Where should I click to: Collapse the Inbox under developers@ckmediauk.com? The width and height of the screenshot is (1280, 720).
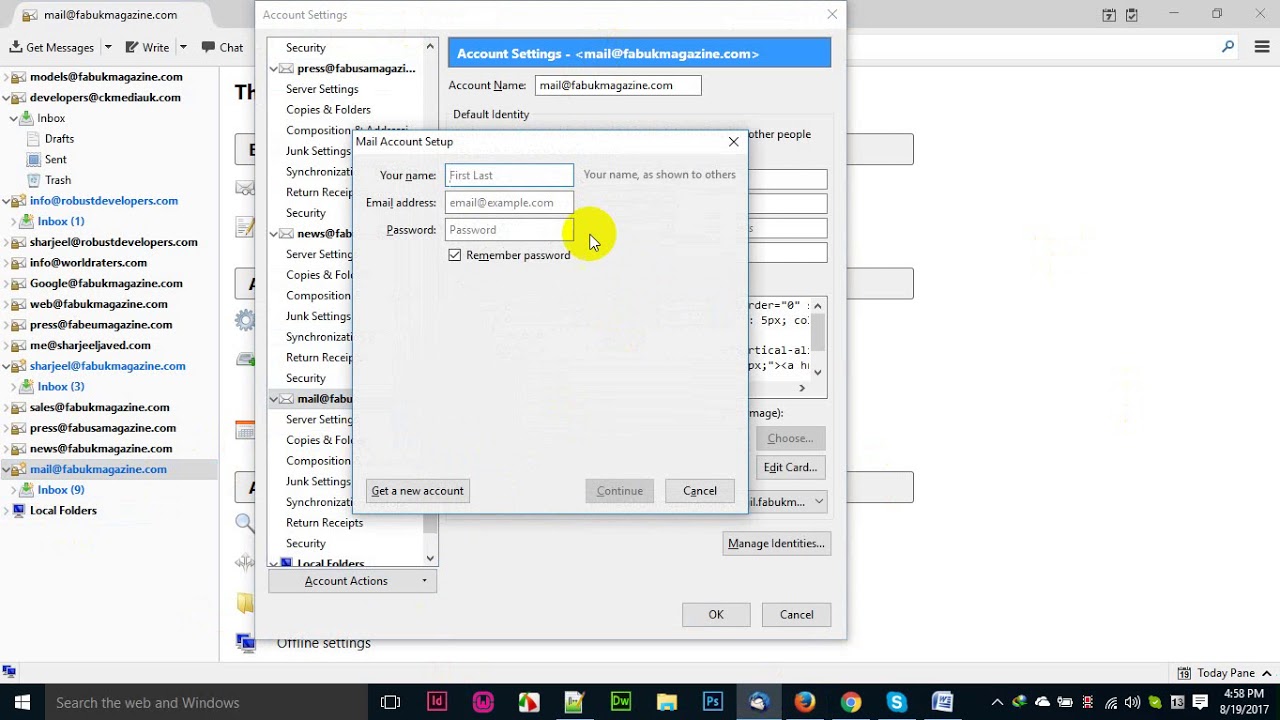14,119
